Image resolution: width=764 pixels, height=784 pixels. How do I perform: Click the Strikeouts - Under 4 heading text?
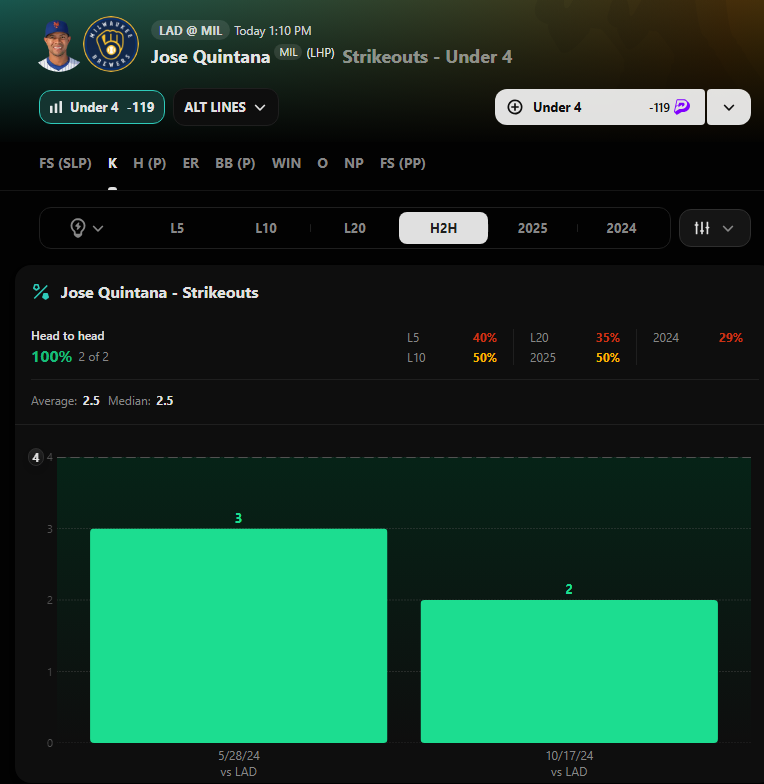427,56
